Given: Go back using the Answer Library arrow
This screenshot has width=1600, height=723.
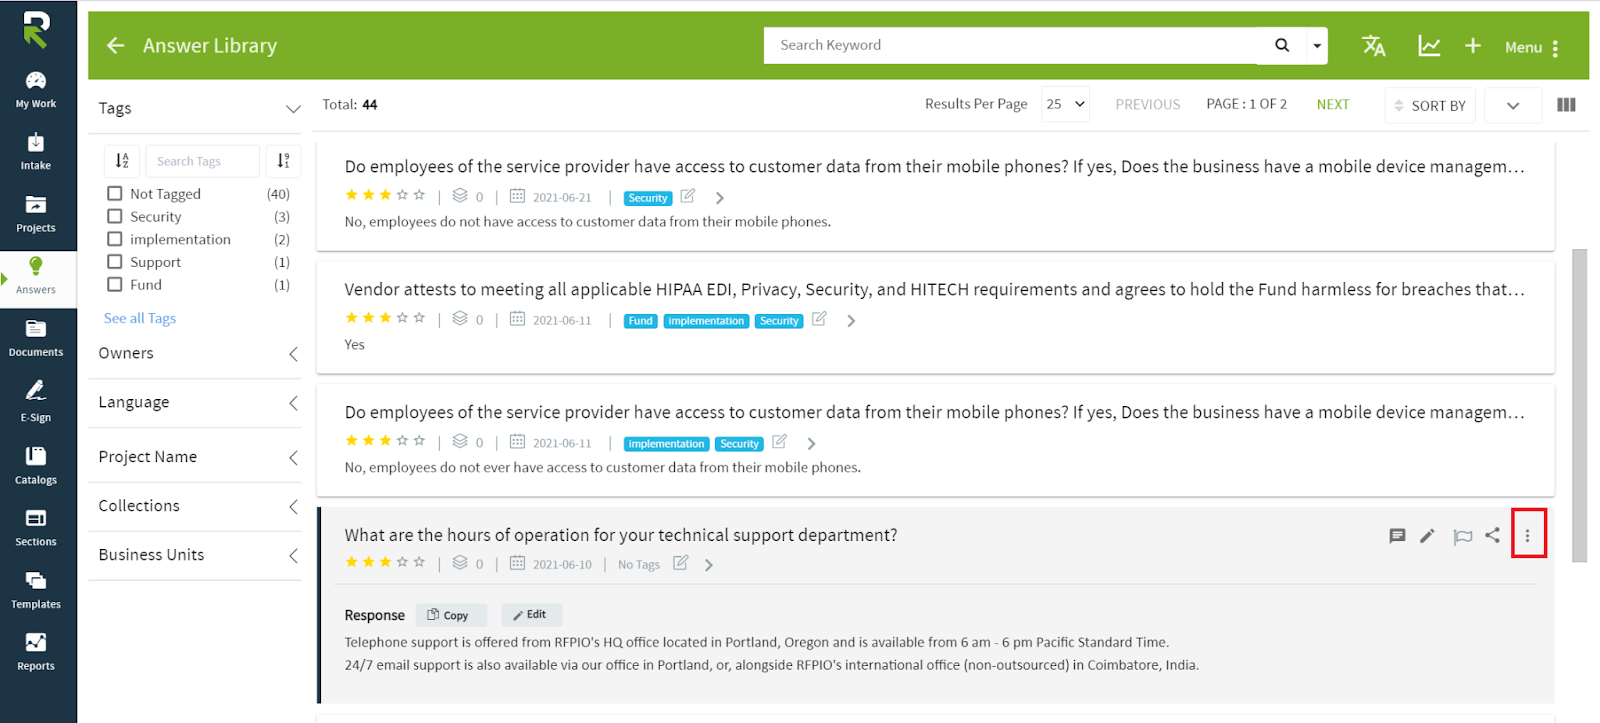Looking at the screenshot, I should (116, 45).
